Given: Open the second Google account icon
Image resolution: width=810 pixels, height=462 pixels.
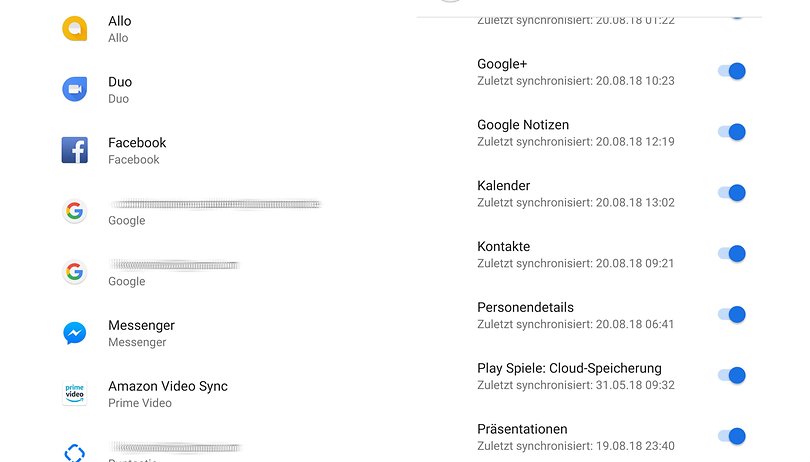Looking at the screenshot, I should (x=75, y=272).
